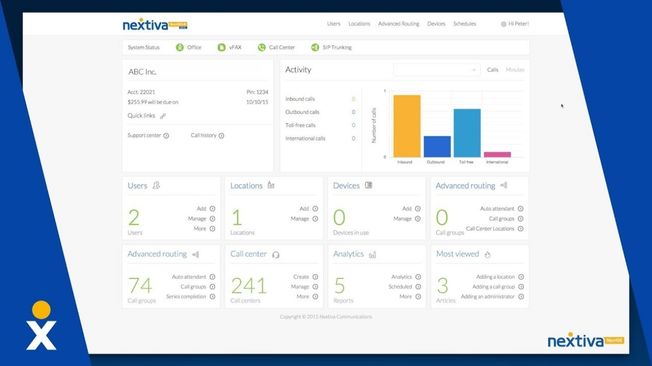Open Auto attendant in the 74 Call groups card
Image resolution: width=652 pixels, height=366 pixels.
(193, 277)
